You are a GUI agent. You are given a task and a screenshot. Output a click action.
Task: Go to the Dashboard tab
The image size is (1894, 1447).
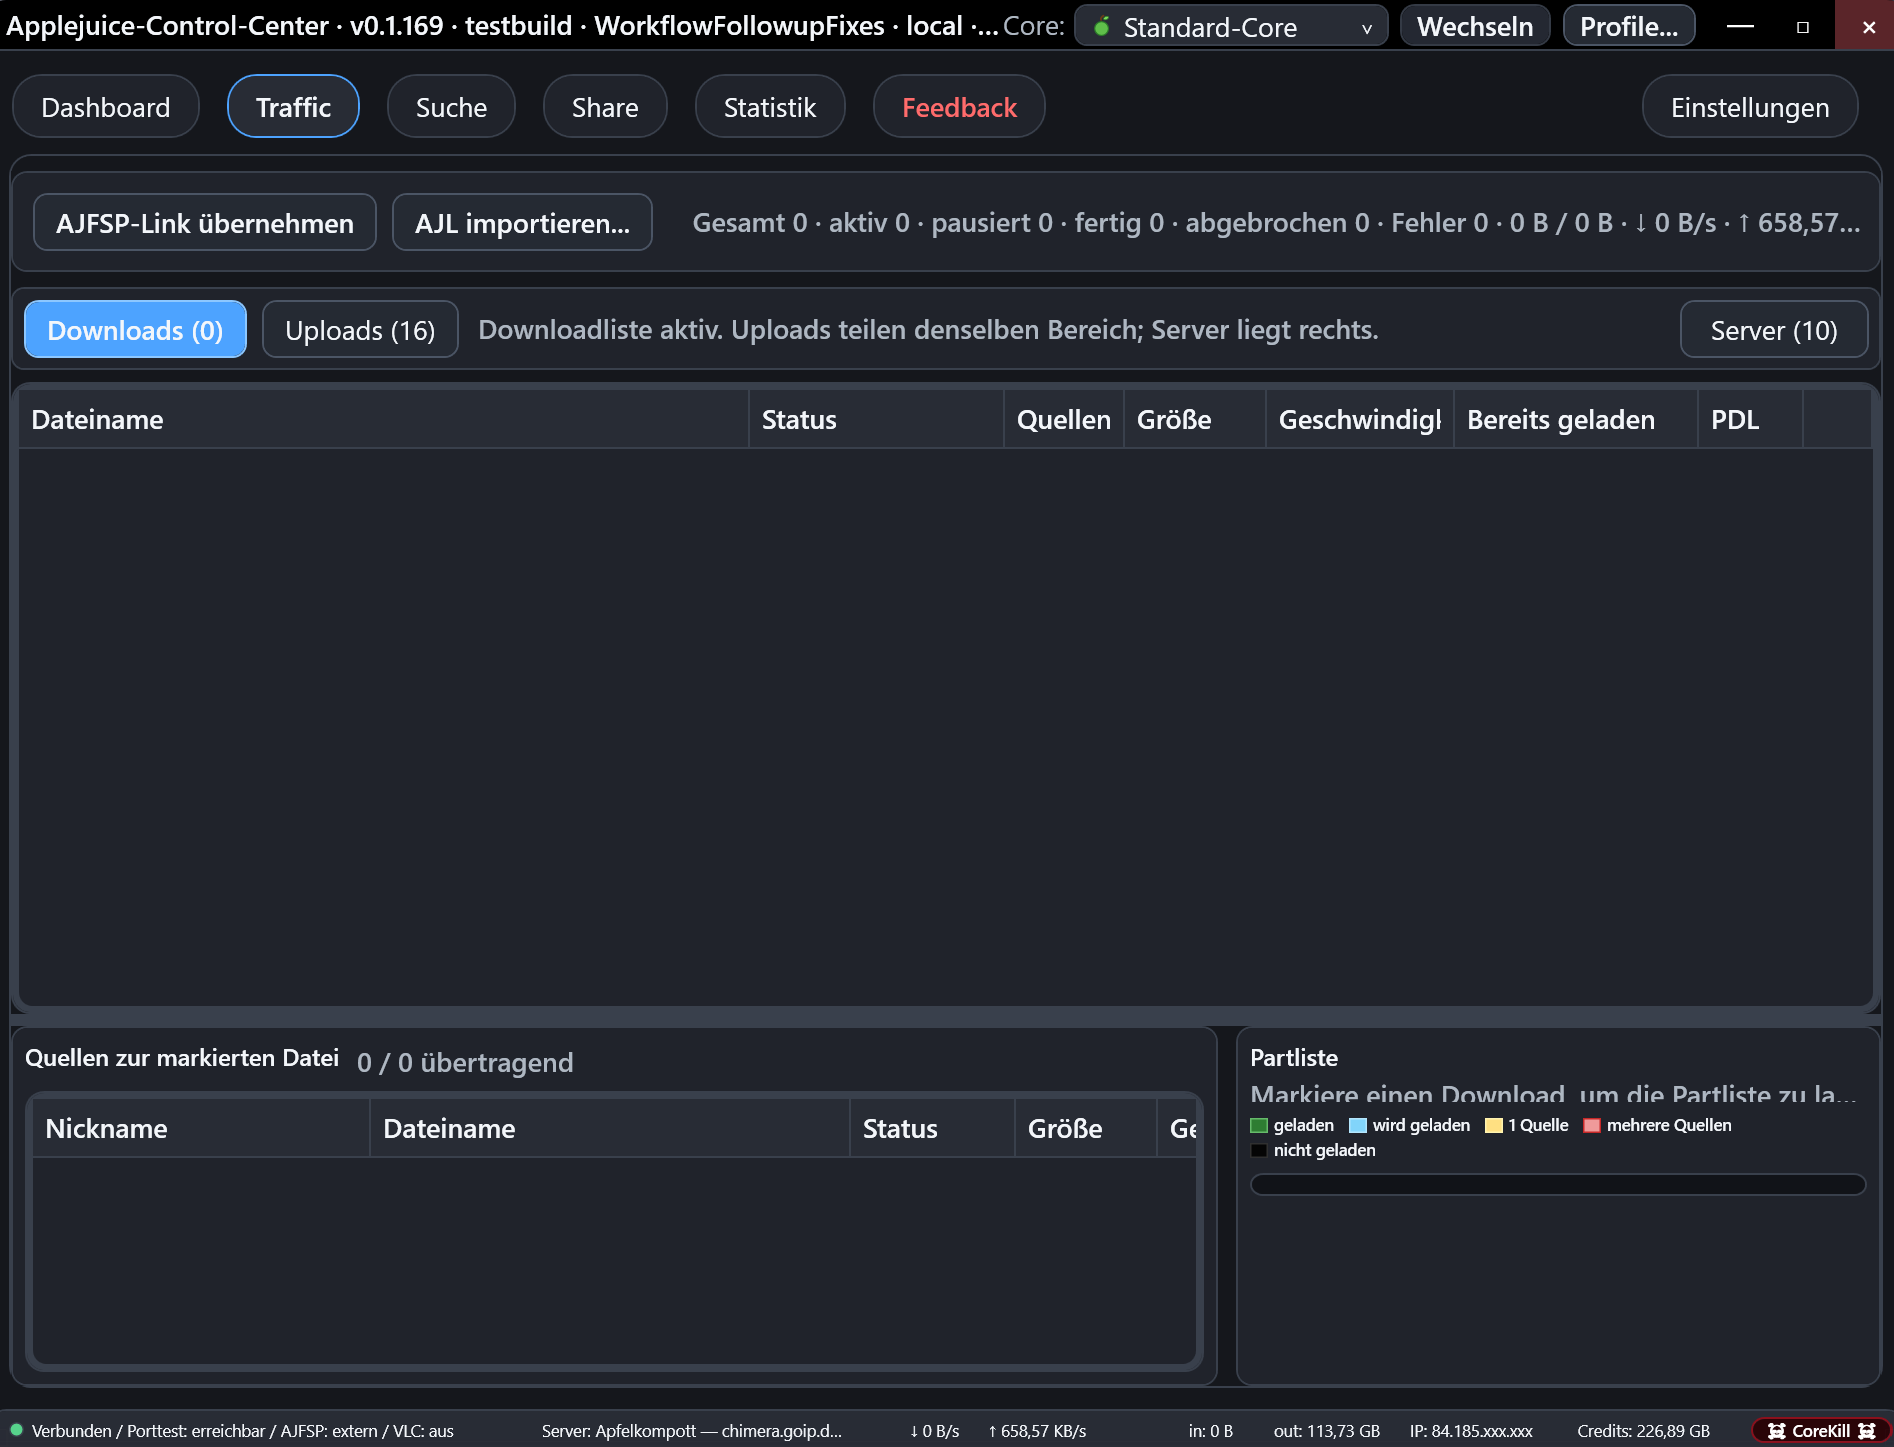click(x=106, y=107)
